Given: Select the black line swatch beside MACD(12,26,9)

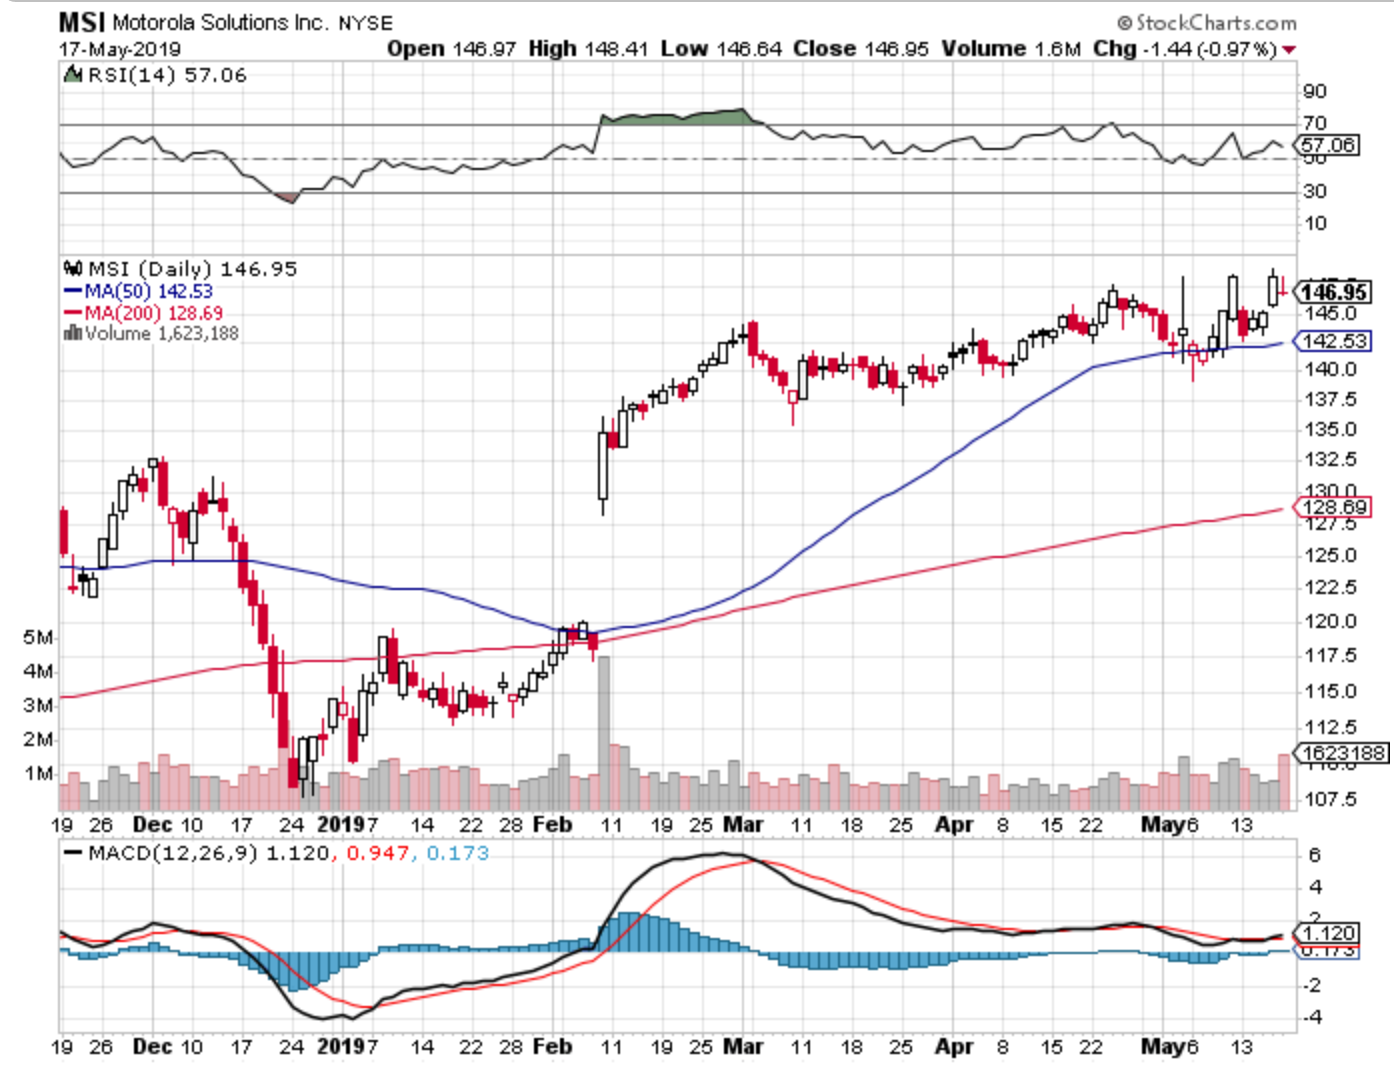Looking at the screenshot, I should (x=73, y=853).
